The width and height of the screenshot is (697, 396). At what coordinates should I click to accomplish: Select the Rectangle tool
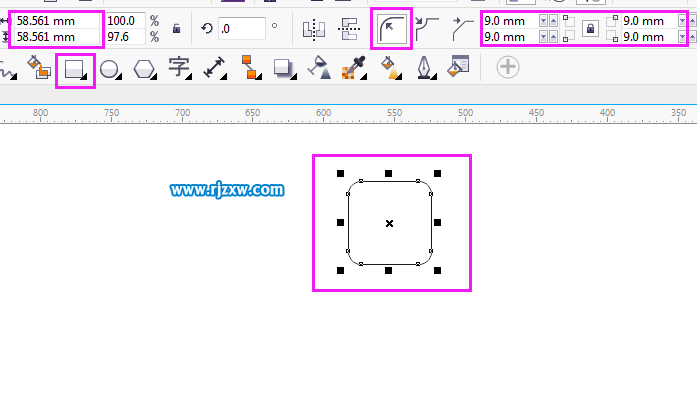pyautogui.click(x=75, y=70)
